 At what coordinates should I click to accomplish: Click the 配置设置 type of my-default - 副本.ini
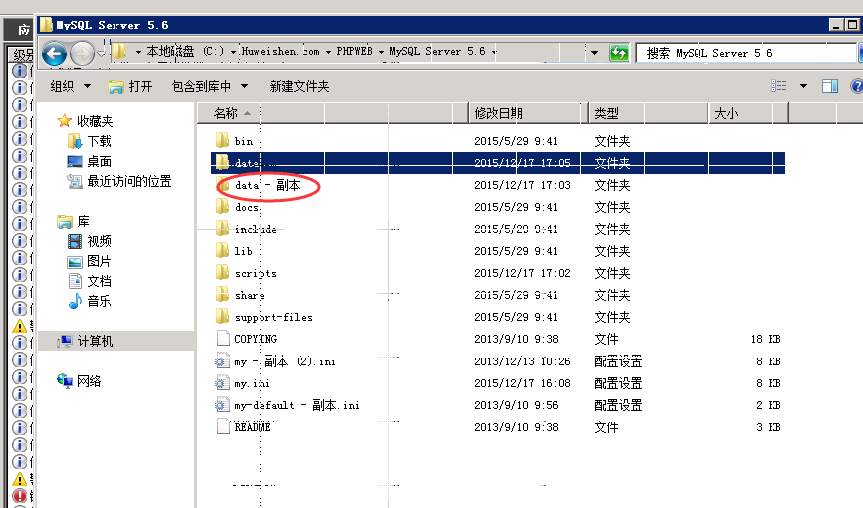click(618, 405)
